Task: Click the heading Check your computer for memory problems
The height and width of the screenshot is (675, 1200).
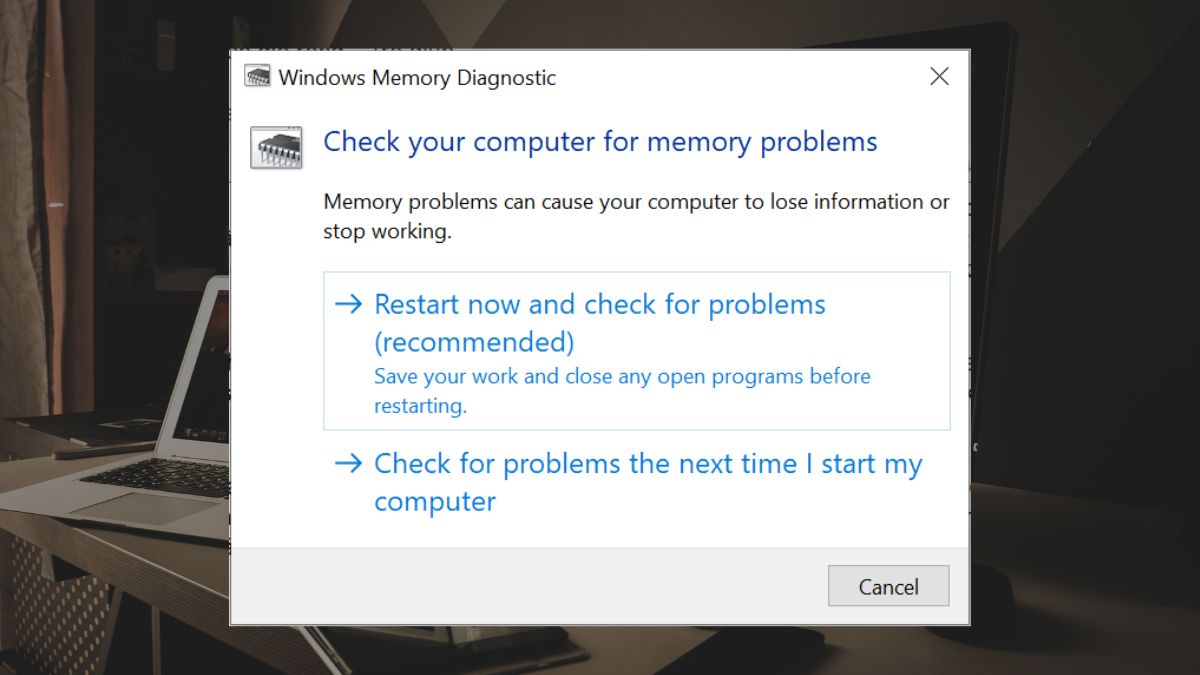Action: [x=600, y=142]
